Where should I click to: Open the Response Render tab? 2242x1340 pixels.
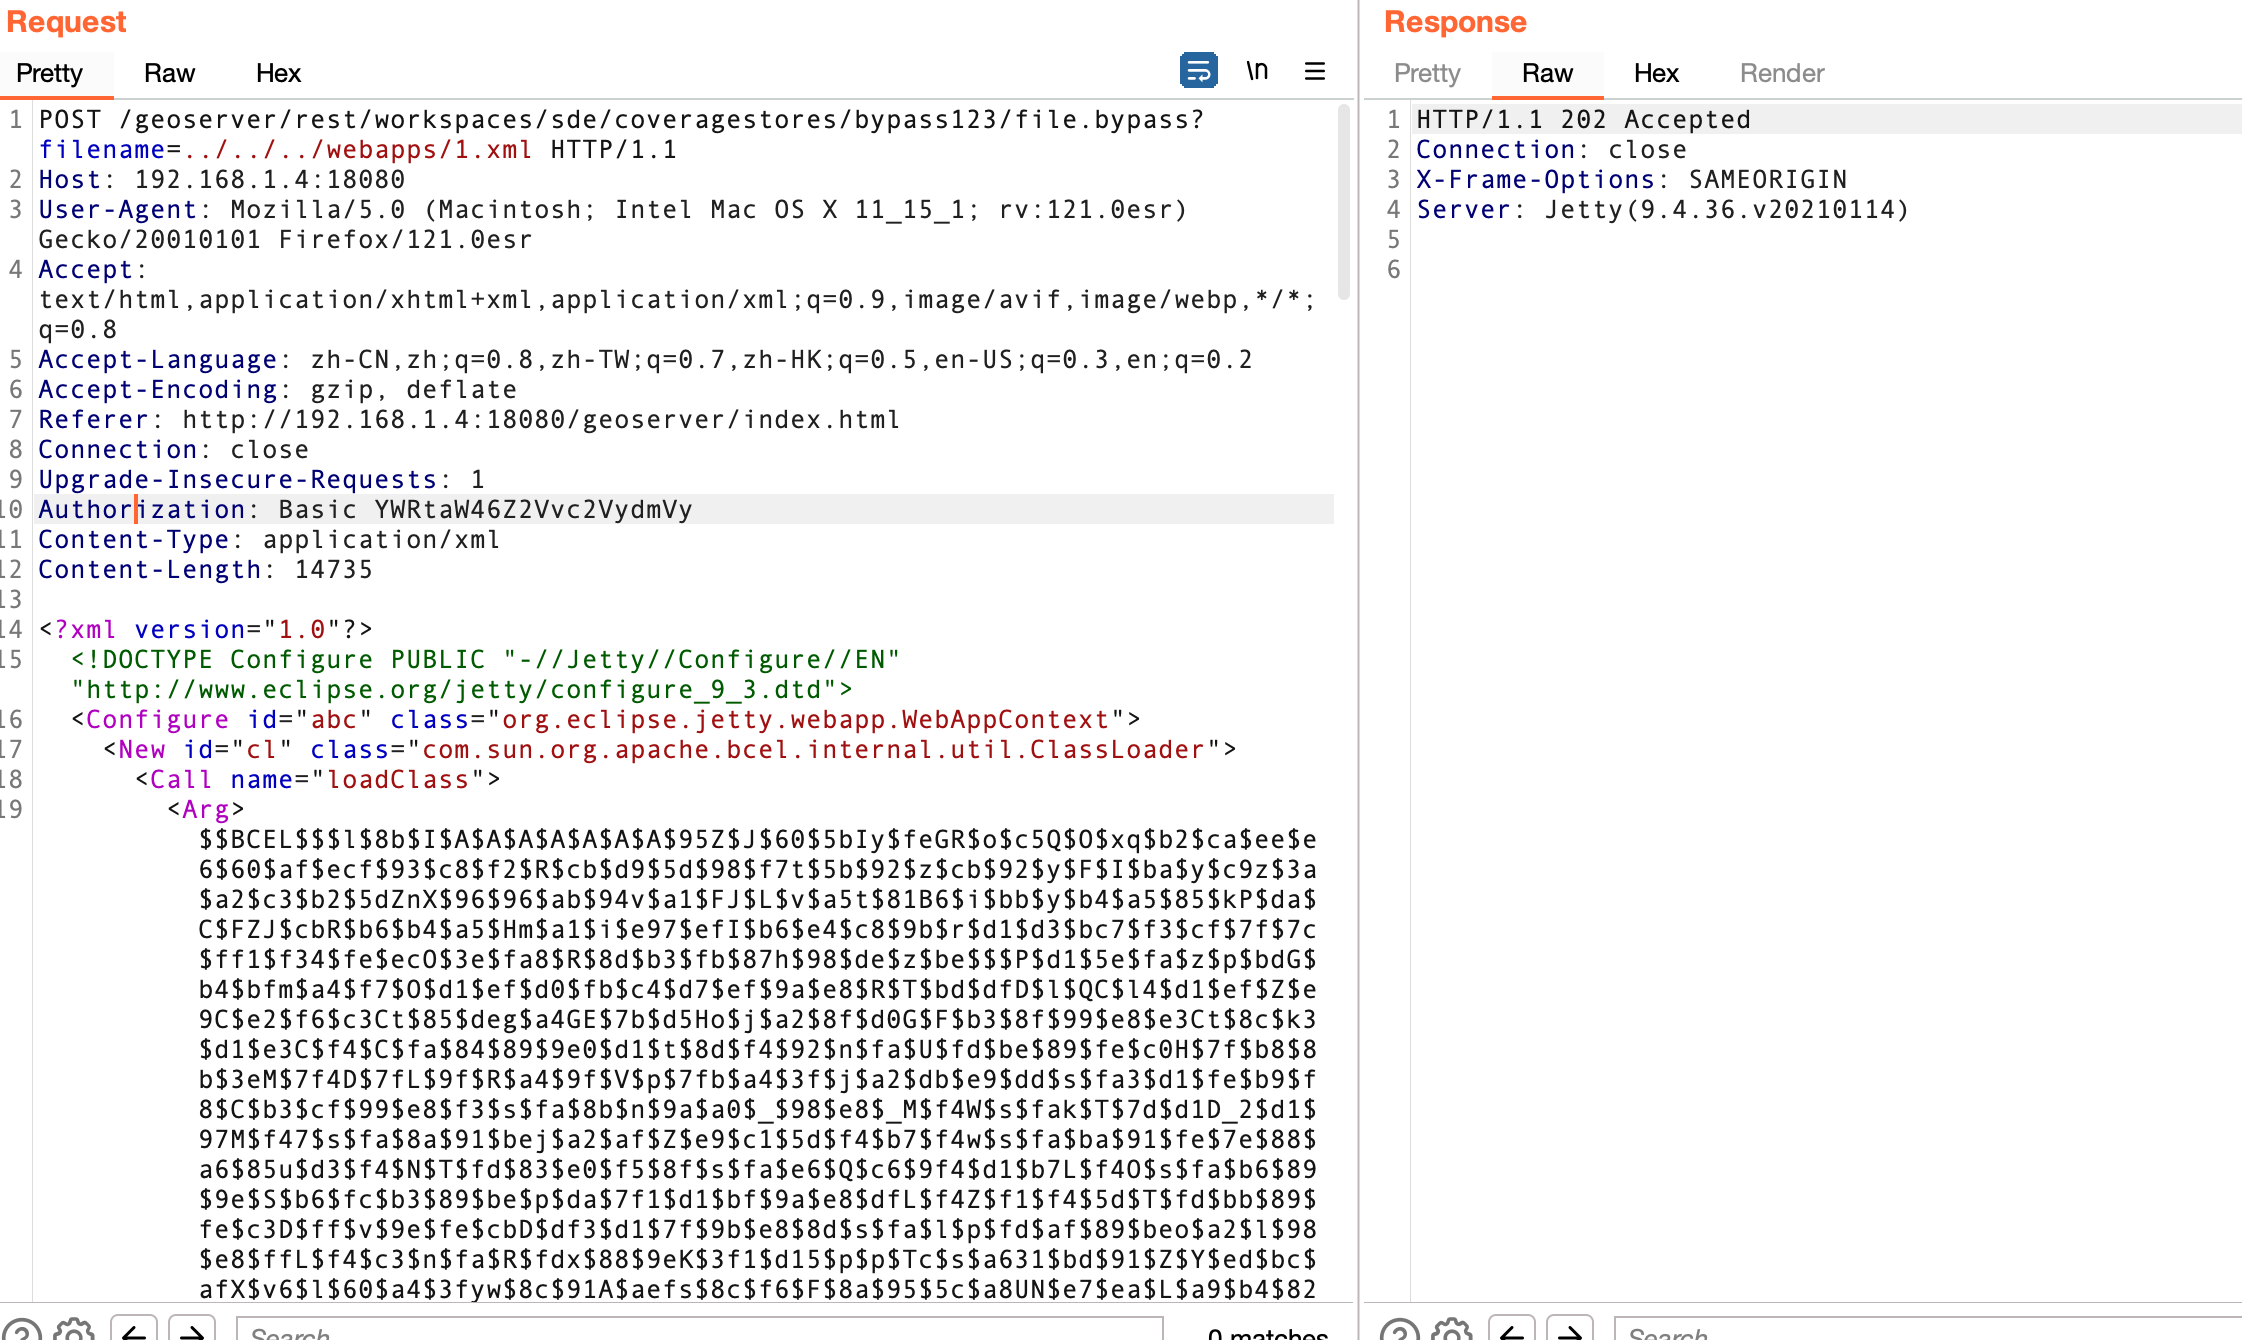1782,73
